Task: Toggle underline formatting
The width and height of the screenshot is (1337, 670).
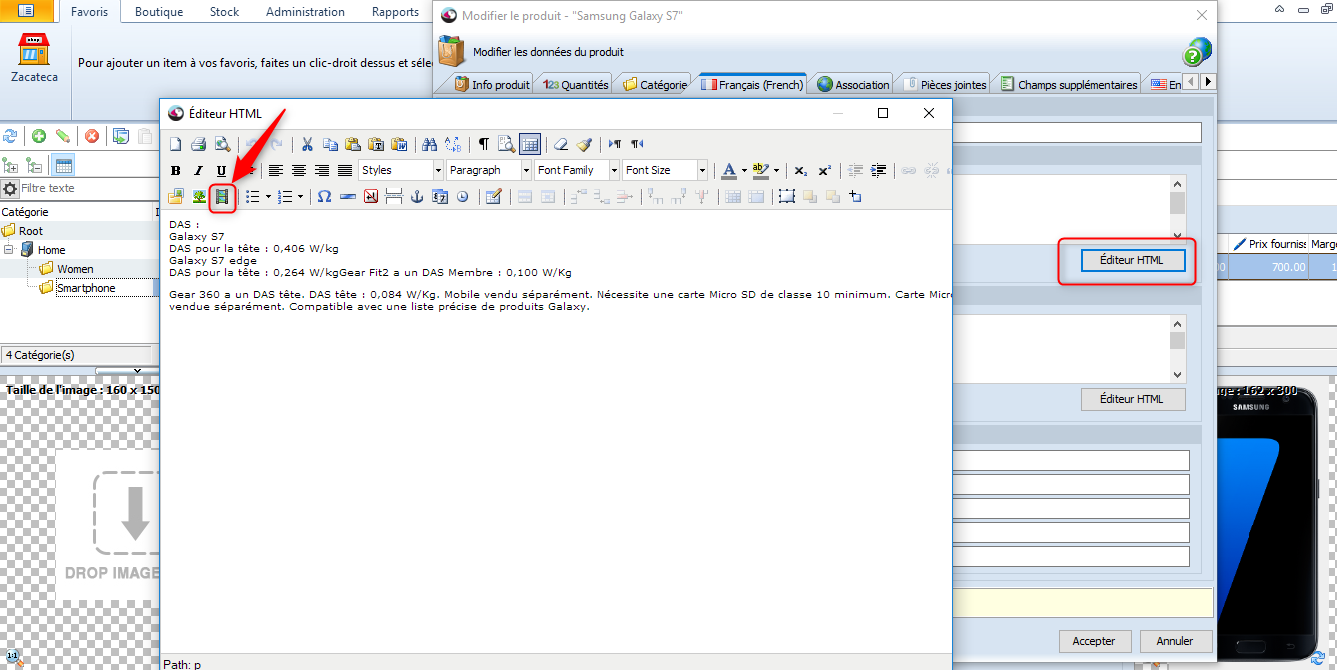Action: (x=222, y=171)
